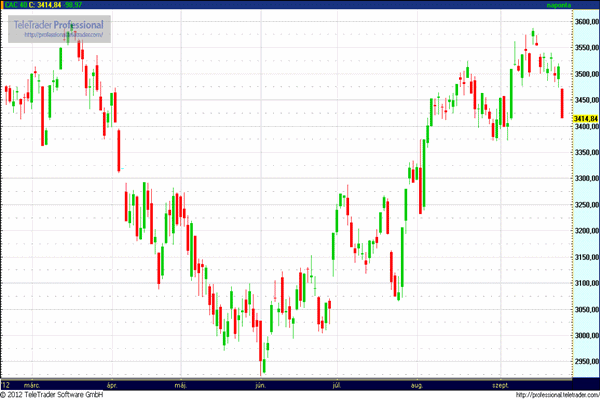This screenshot has width=600, height=400.
Task: Click the TeleTrader Professional watermark logo
Action: tap(58, 24)
